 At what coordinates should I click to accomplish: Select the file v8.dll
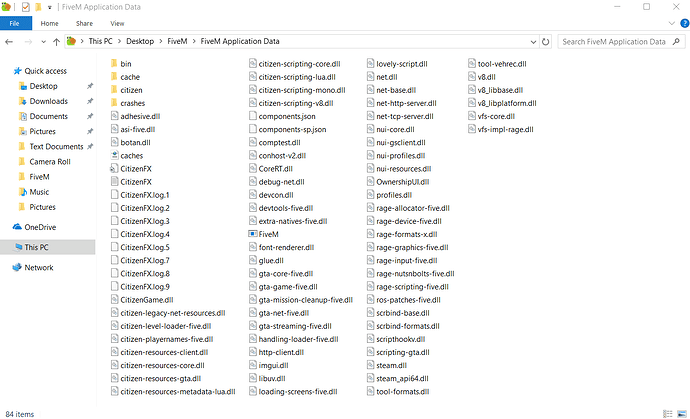pos(482,77)
